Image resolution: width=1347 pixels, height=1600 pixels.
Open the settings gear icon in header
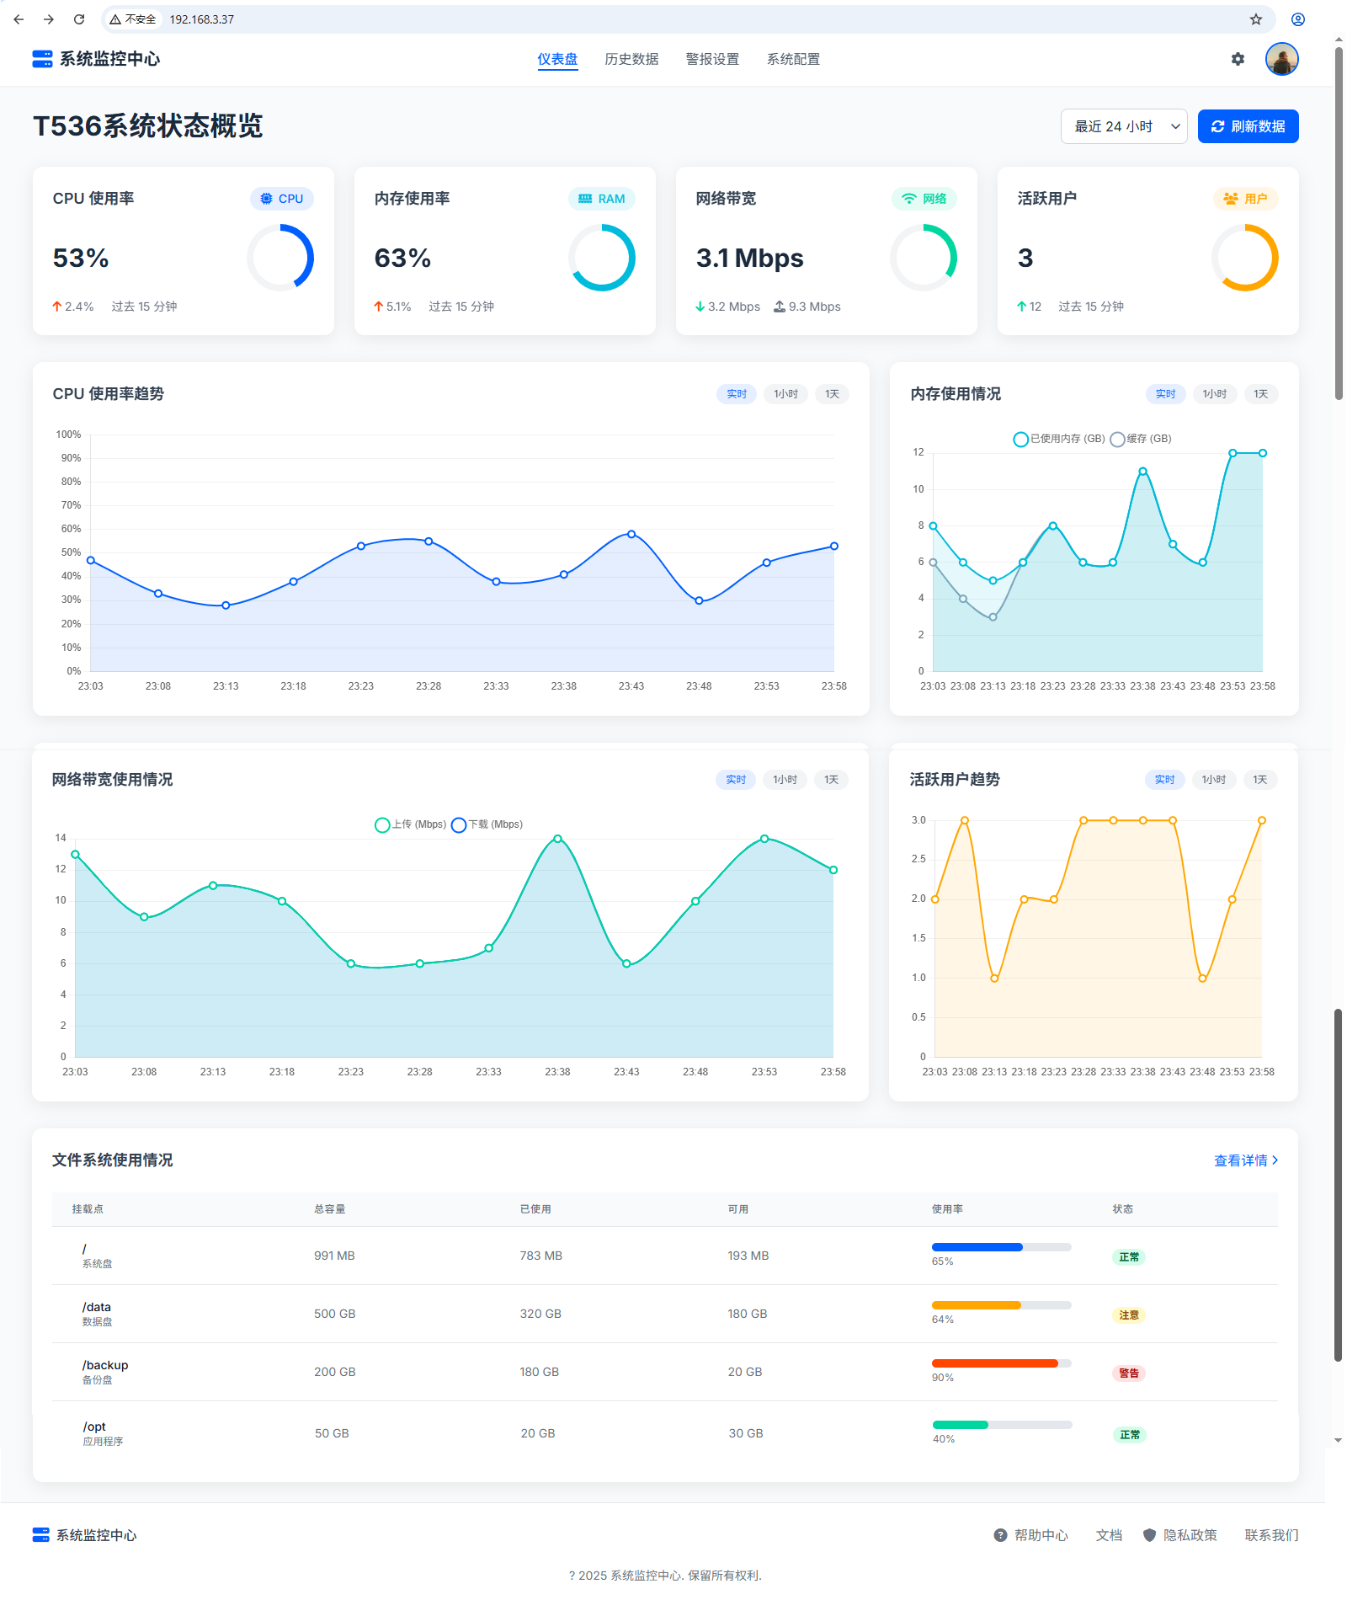pyautogui.click(x=1237, y=59)
